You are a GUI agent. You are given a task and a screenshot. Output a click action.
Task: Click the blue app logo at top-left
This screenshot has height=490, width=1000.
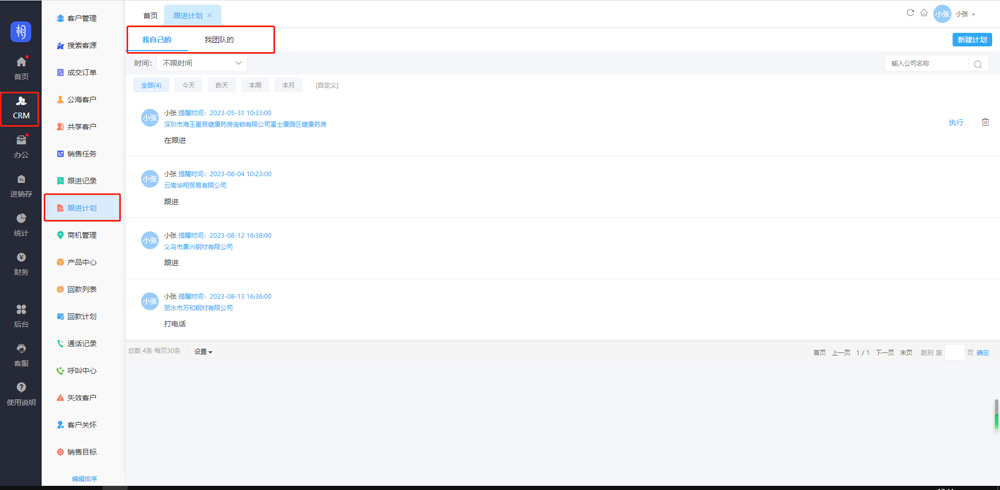click(x=21, y=31)
